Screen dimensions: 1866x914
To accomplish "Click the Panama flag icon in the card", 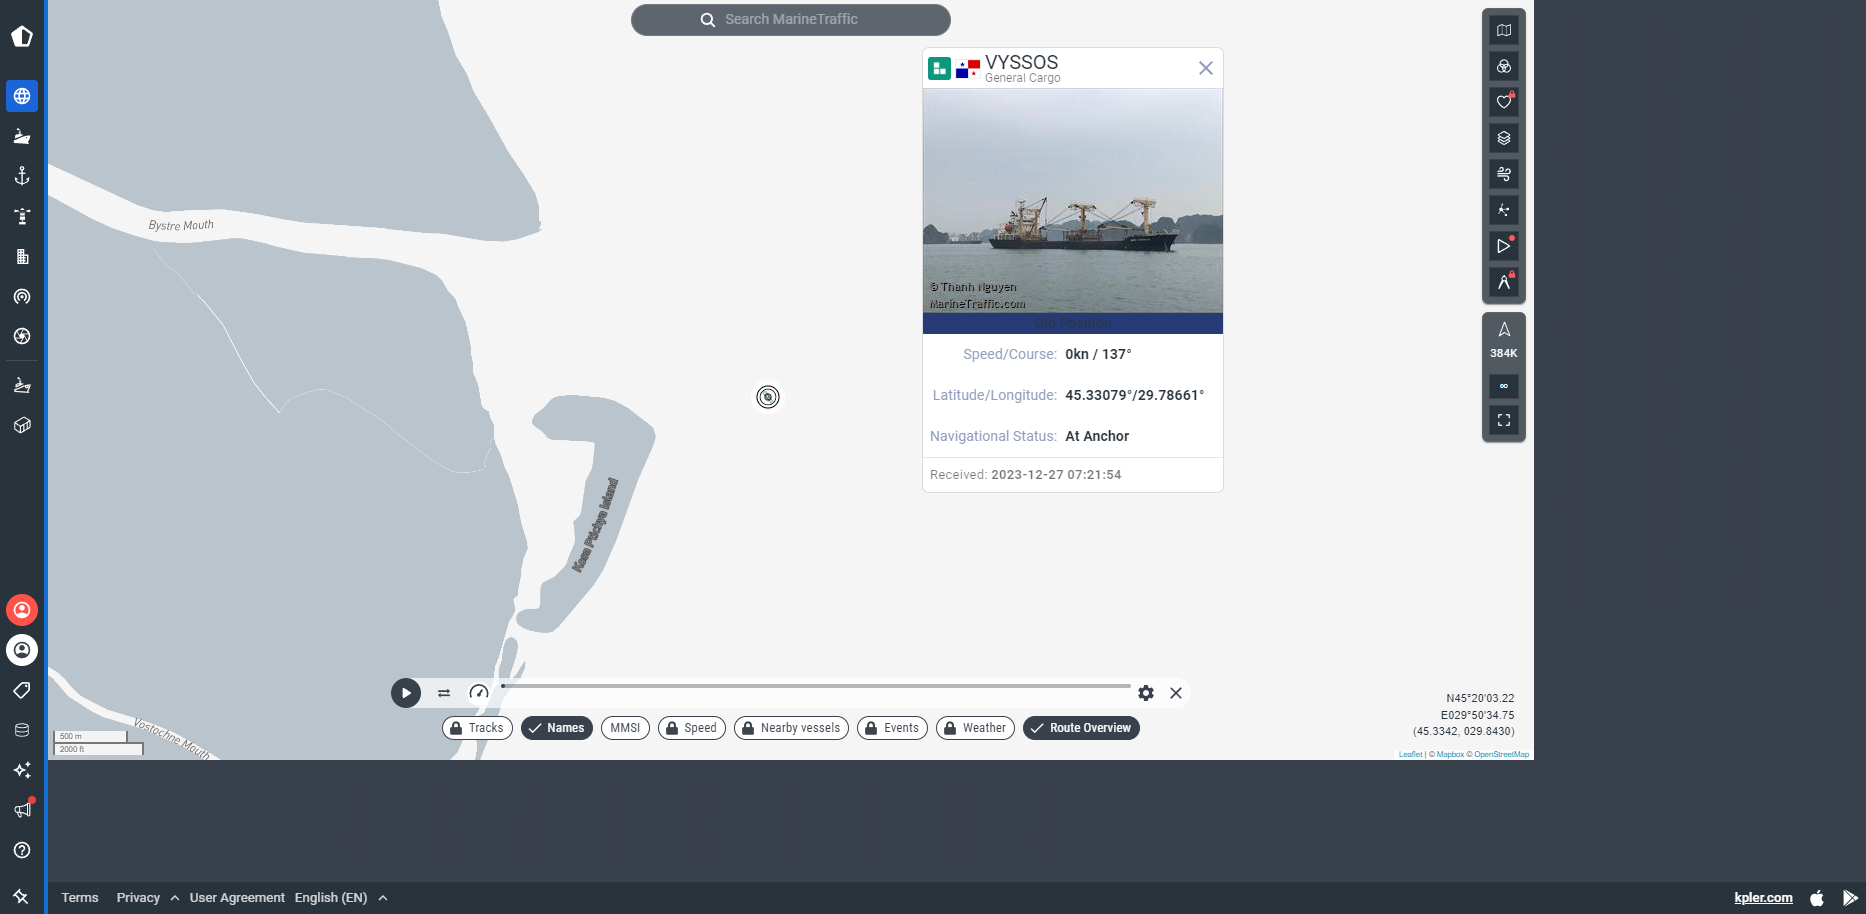I will (x=967, y=69).
